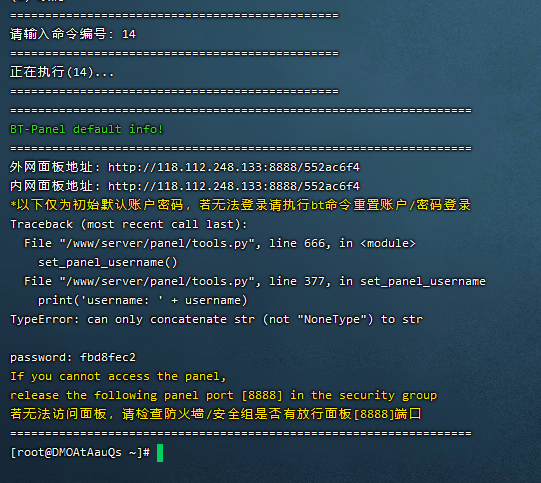541x483 pixels.
Task: Click the 'If you cannot access the panel' line
Action: (x=118, y=376)
